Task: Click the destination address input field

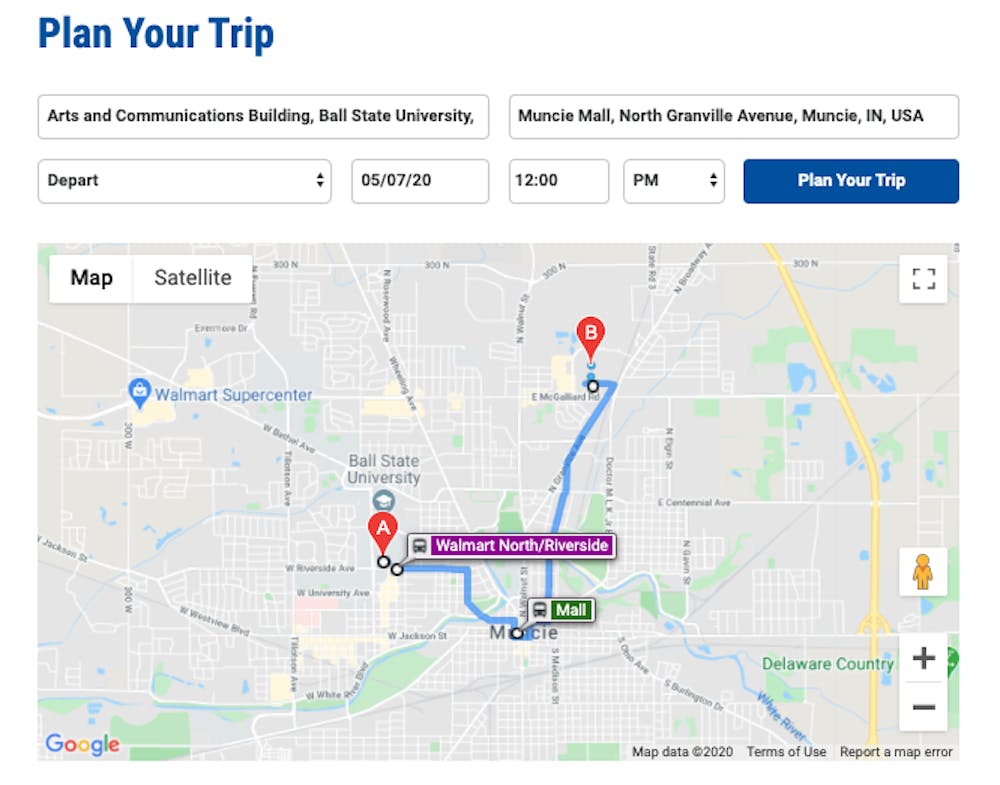Action: click(x=733, y=116)
